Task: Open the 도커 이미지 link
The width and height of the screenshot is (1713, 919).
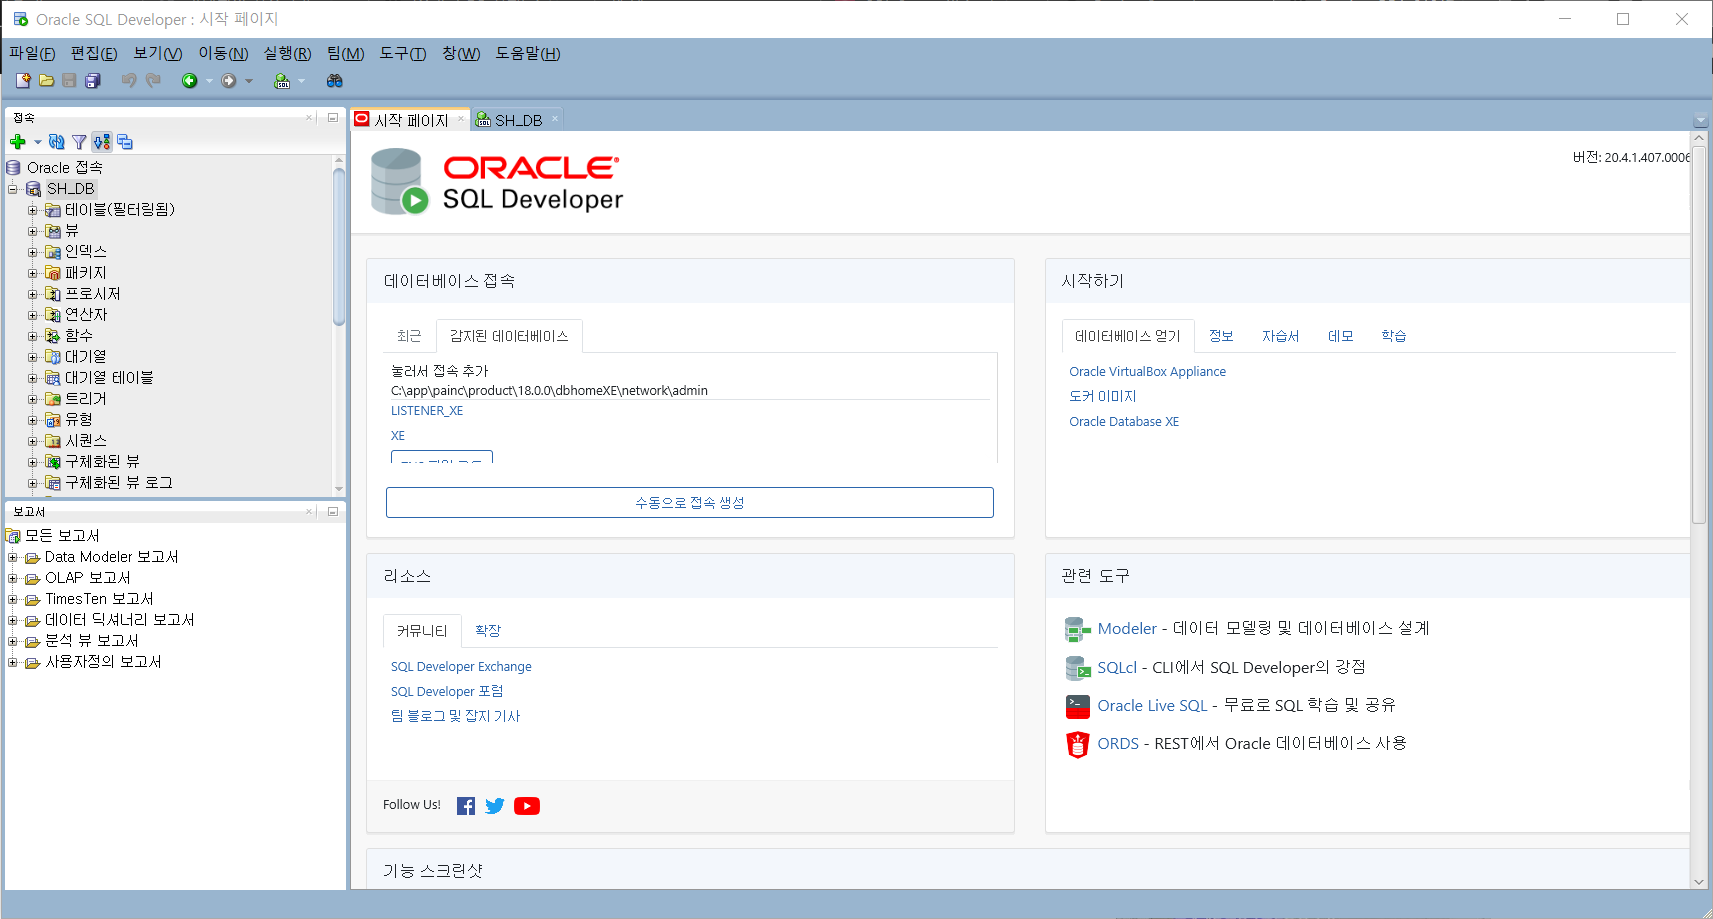Action: coord(1103,397)
